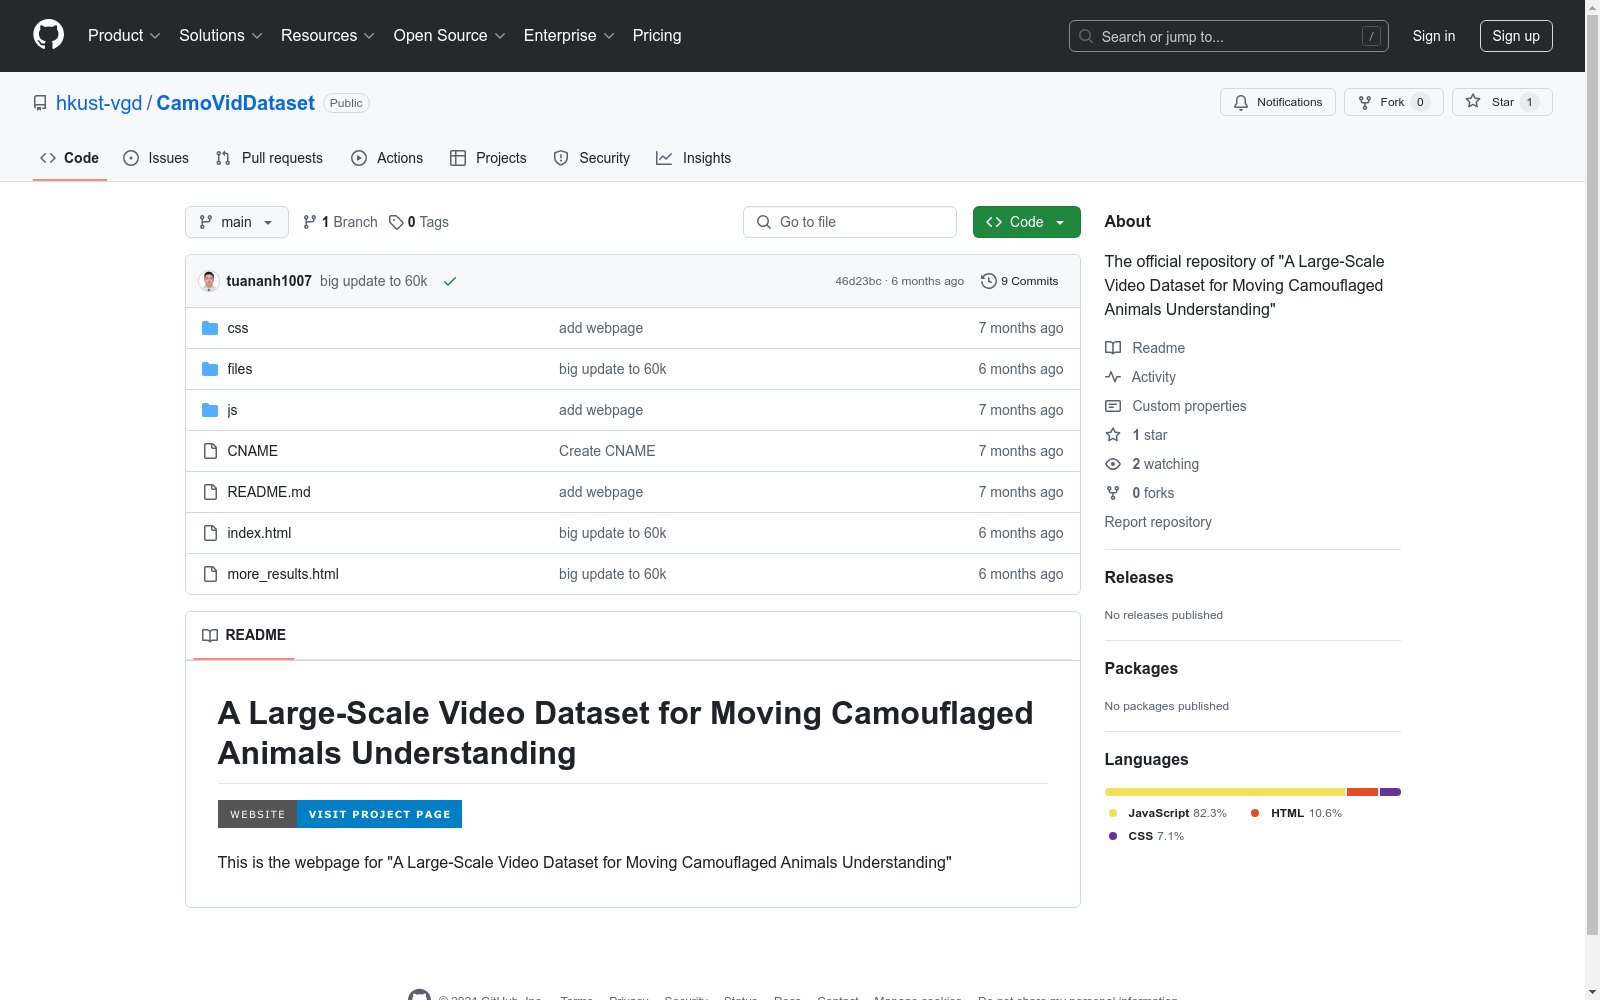Viewport: 1600px width, 1000px height.
Task: Switch to the Security tab
Action: [592, 158]
